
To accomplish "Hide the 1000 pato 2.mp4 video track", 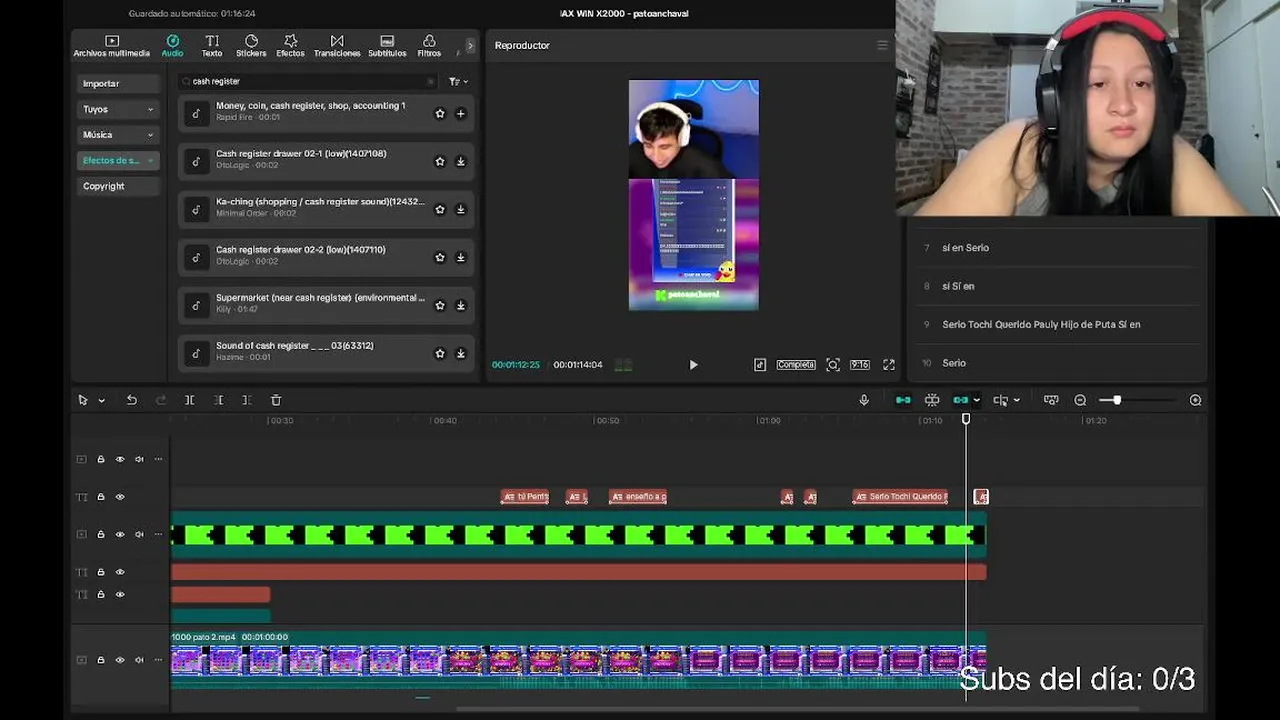I will point(120,660).
